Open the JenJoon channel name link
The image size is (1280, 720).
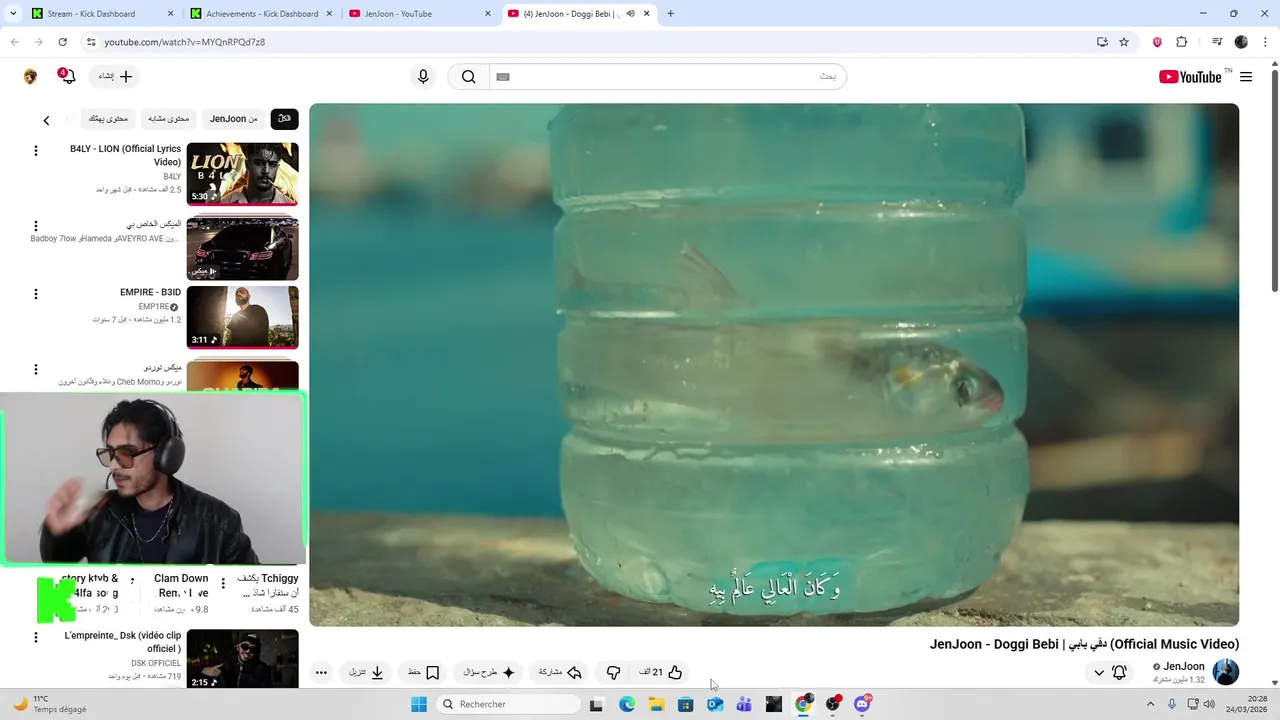click(x=1184, y=666)
